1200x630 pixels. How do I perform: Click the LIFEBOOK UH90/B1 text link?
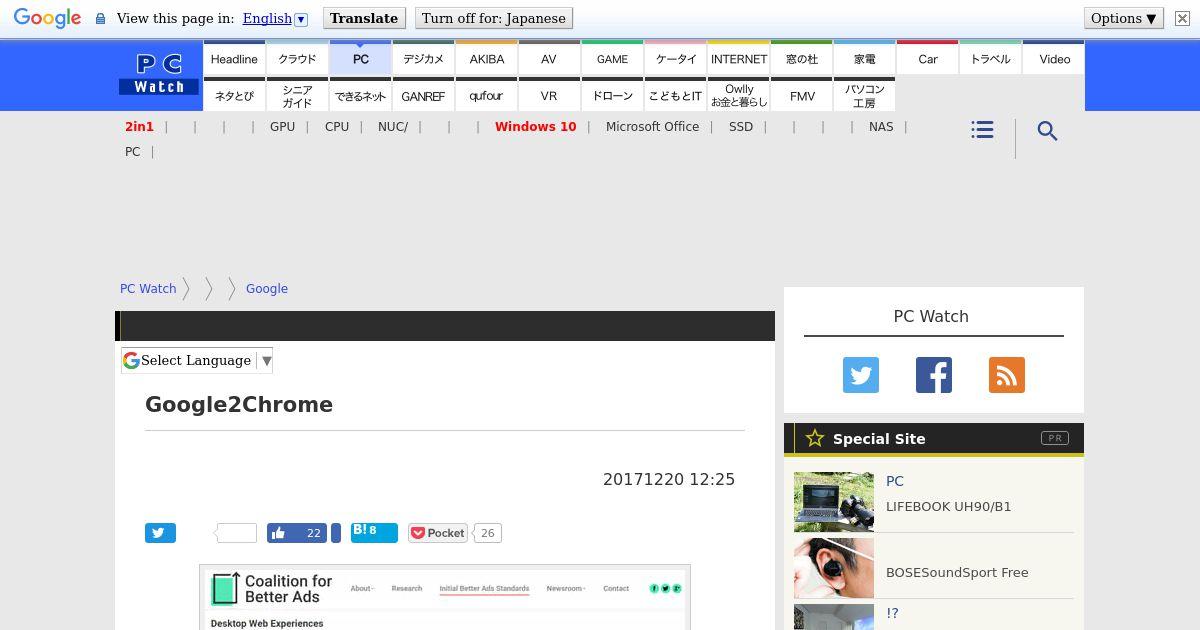pyautogui.click(x=948, y=506)
